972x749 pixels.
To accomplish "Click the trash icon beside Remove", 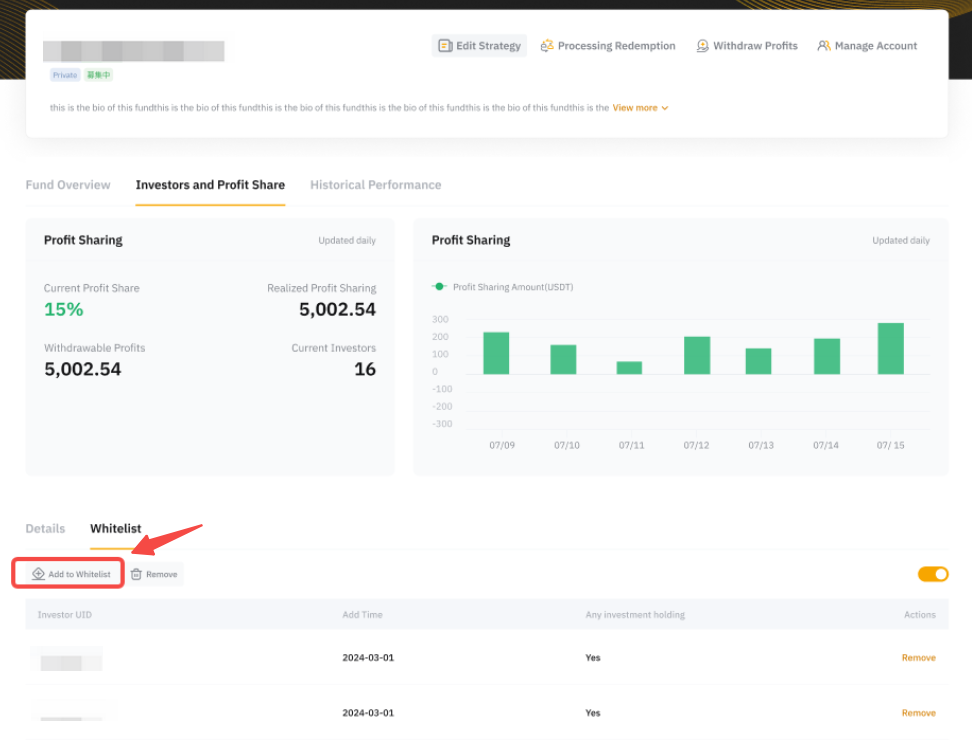I will [136, 574].
